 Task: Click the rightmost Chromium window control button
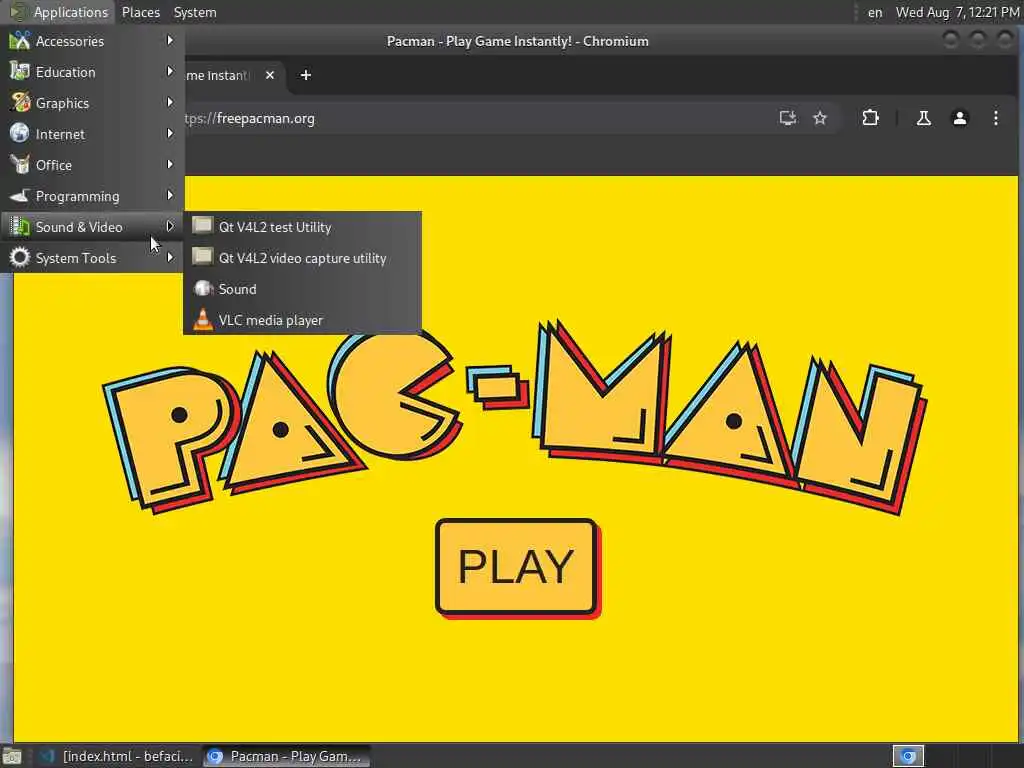click(1005, 40)
